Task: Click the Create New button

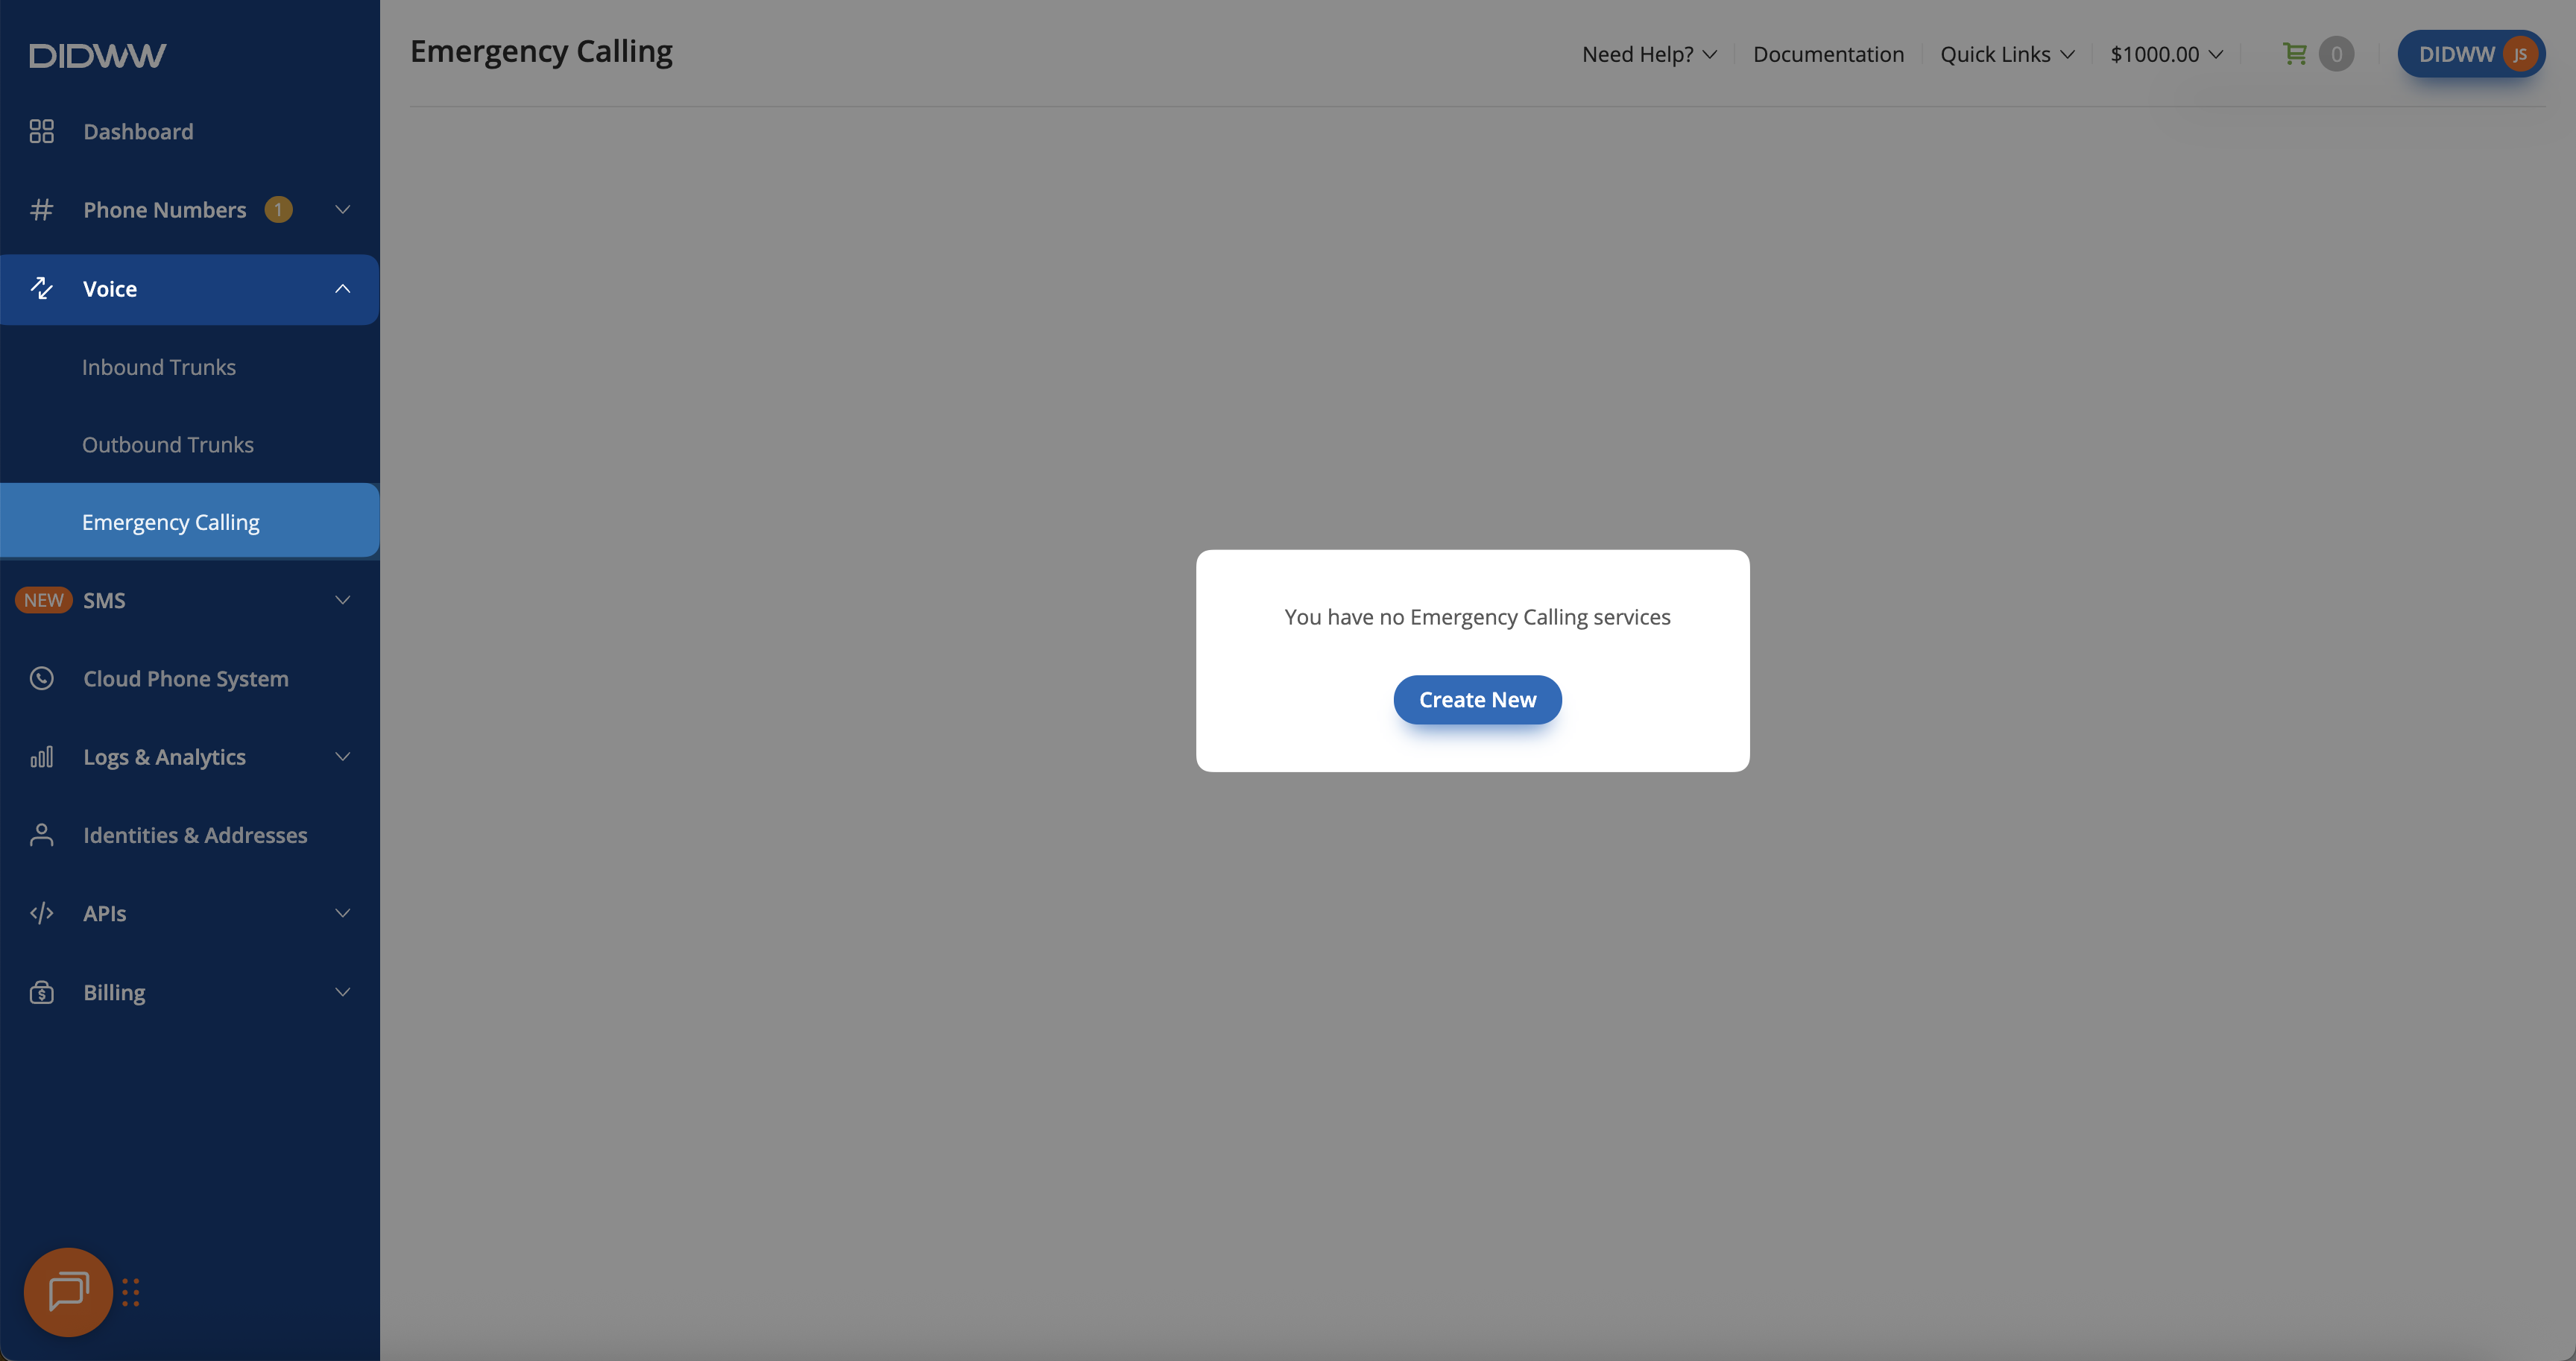Action: (1477, 700)
